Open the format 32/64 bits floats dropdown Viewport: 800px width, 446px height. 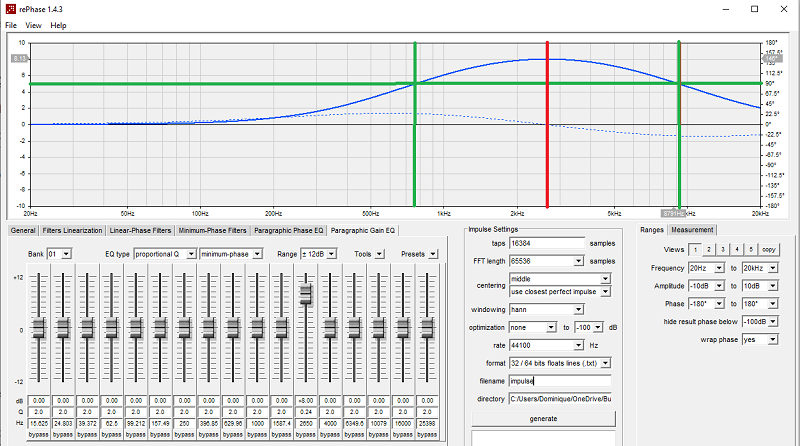tap(605, 363)
